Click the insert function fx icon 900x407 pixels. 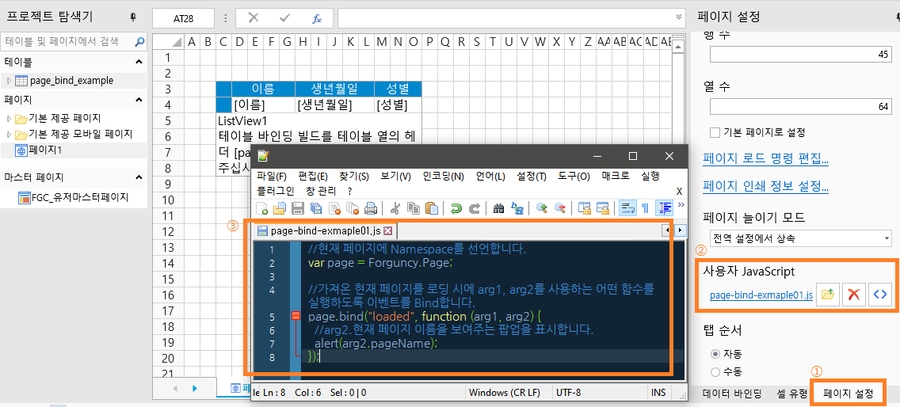316,18
